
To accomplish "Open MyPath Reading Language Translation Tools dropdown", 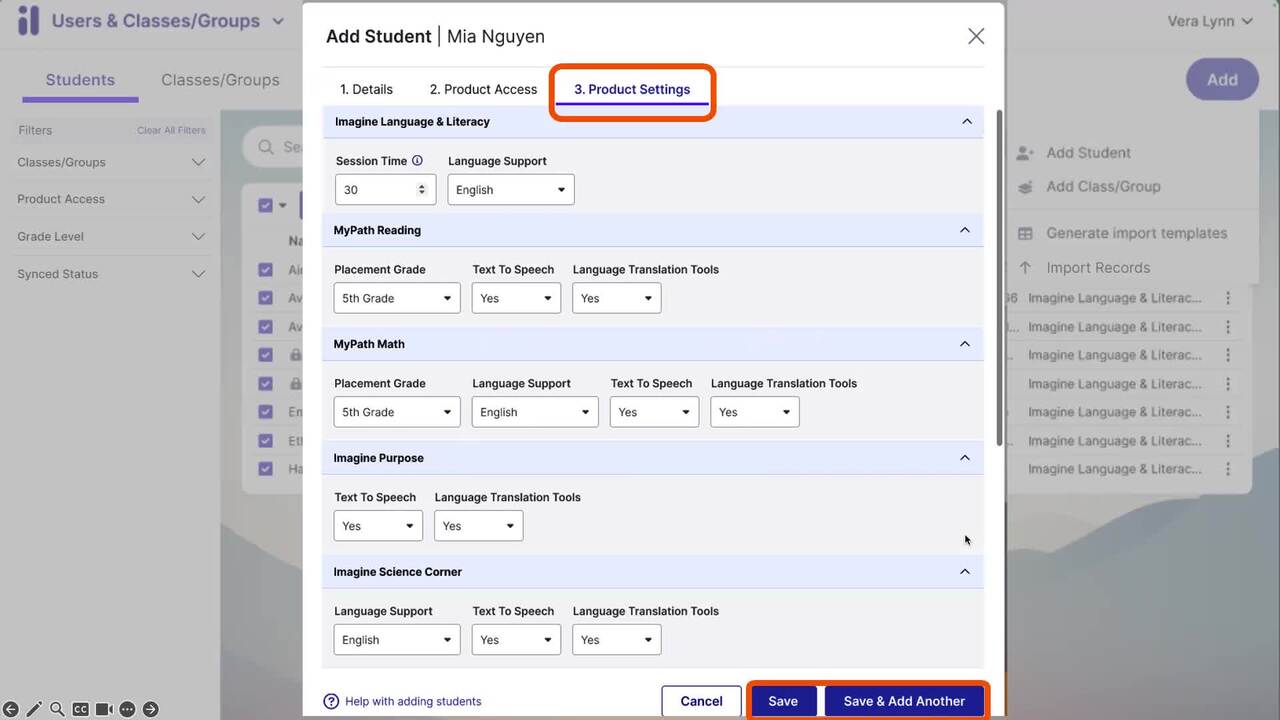I will (617, 298).
